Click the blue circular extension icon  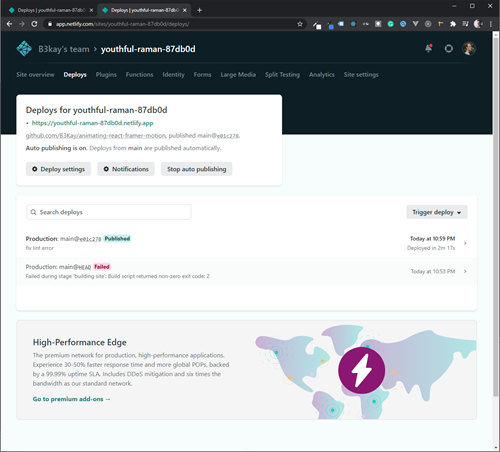point(403,24)
